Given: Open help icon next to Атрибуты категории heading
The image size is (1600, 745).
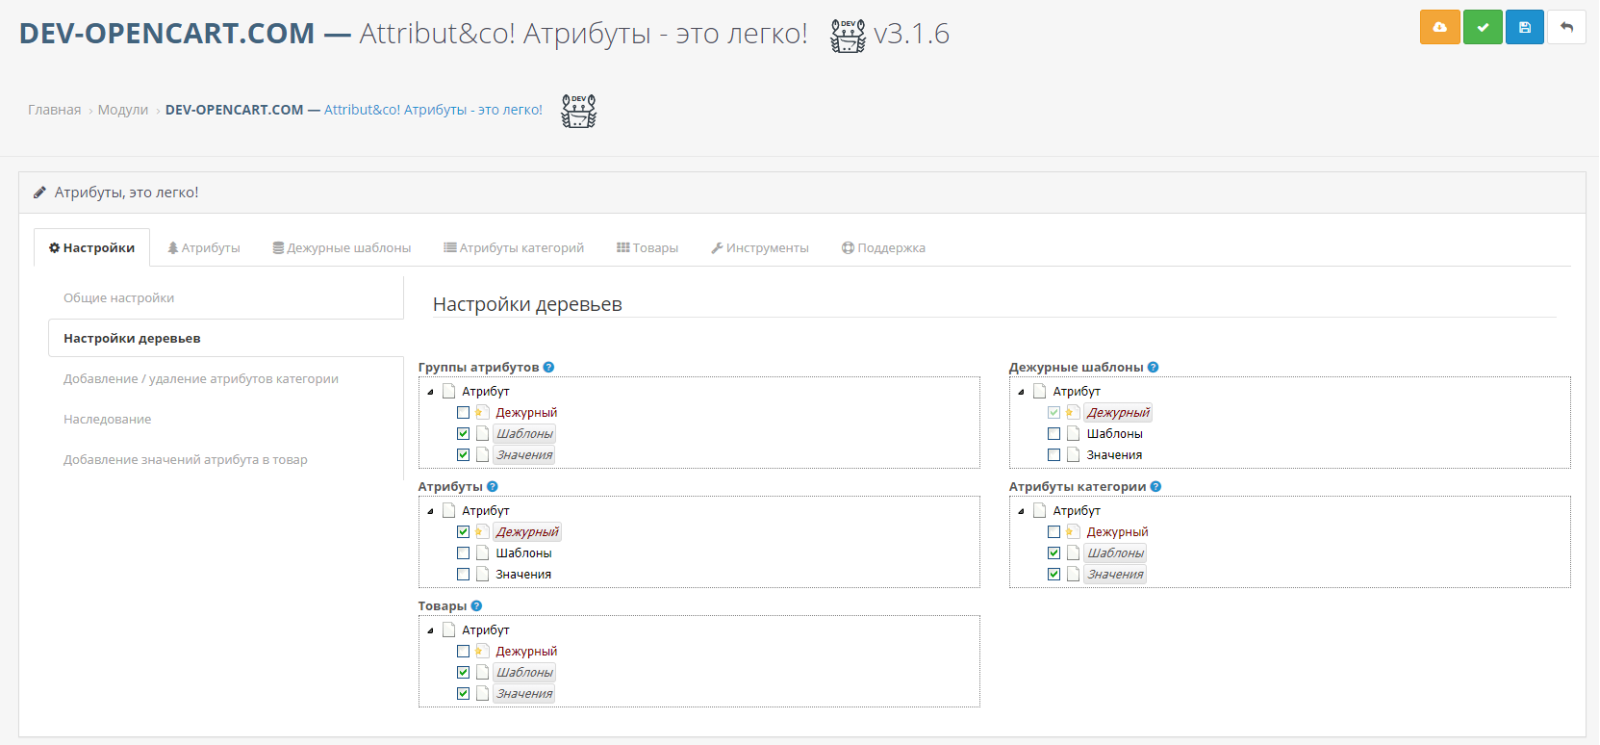Looking at the screenshot, I should (1156, 487).
